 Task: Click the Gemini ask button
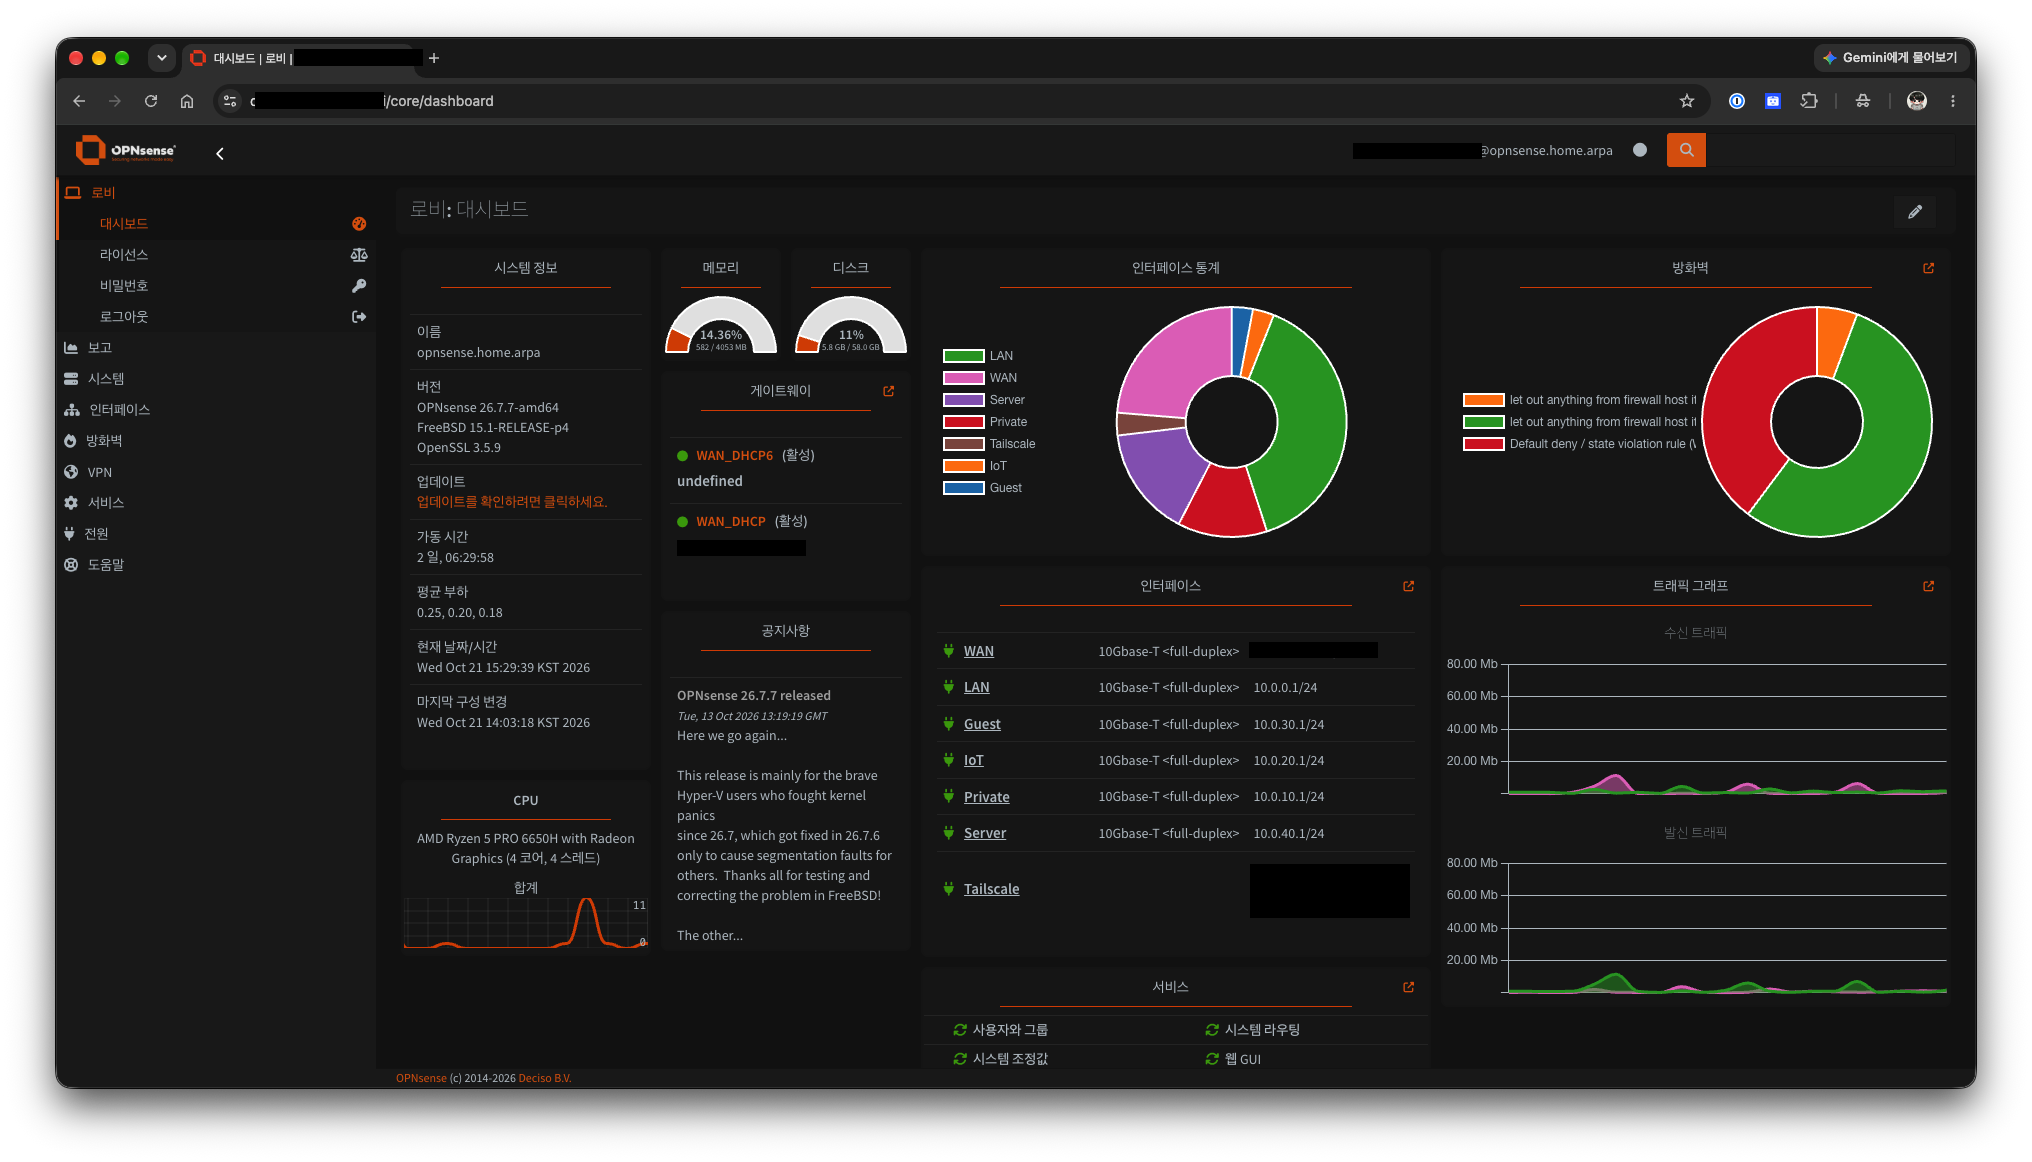(1889, 58)
